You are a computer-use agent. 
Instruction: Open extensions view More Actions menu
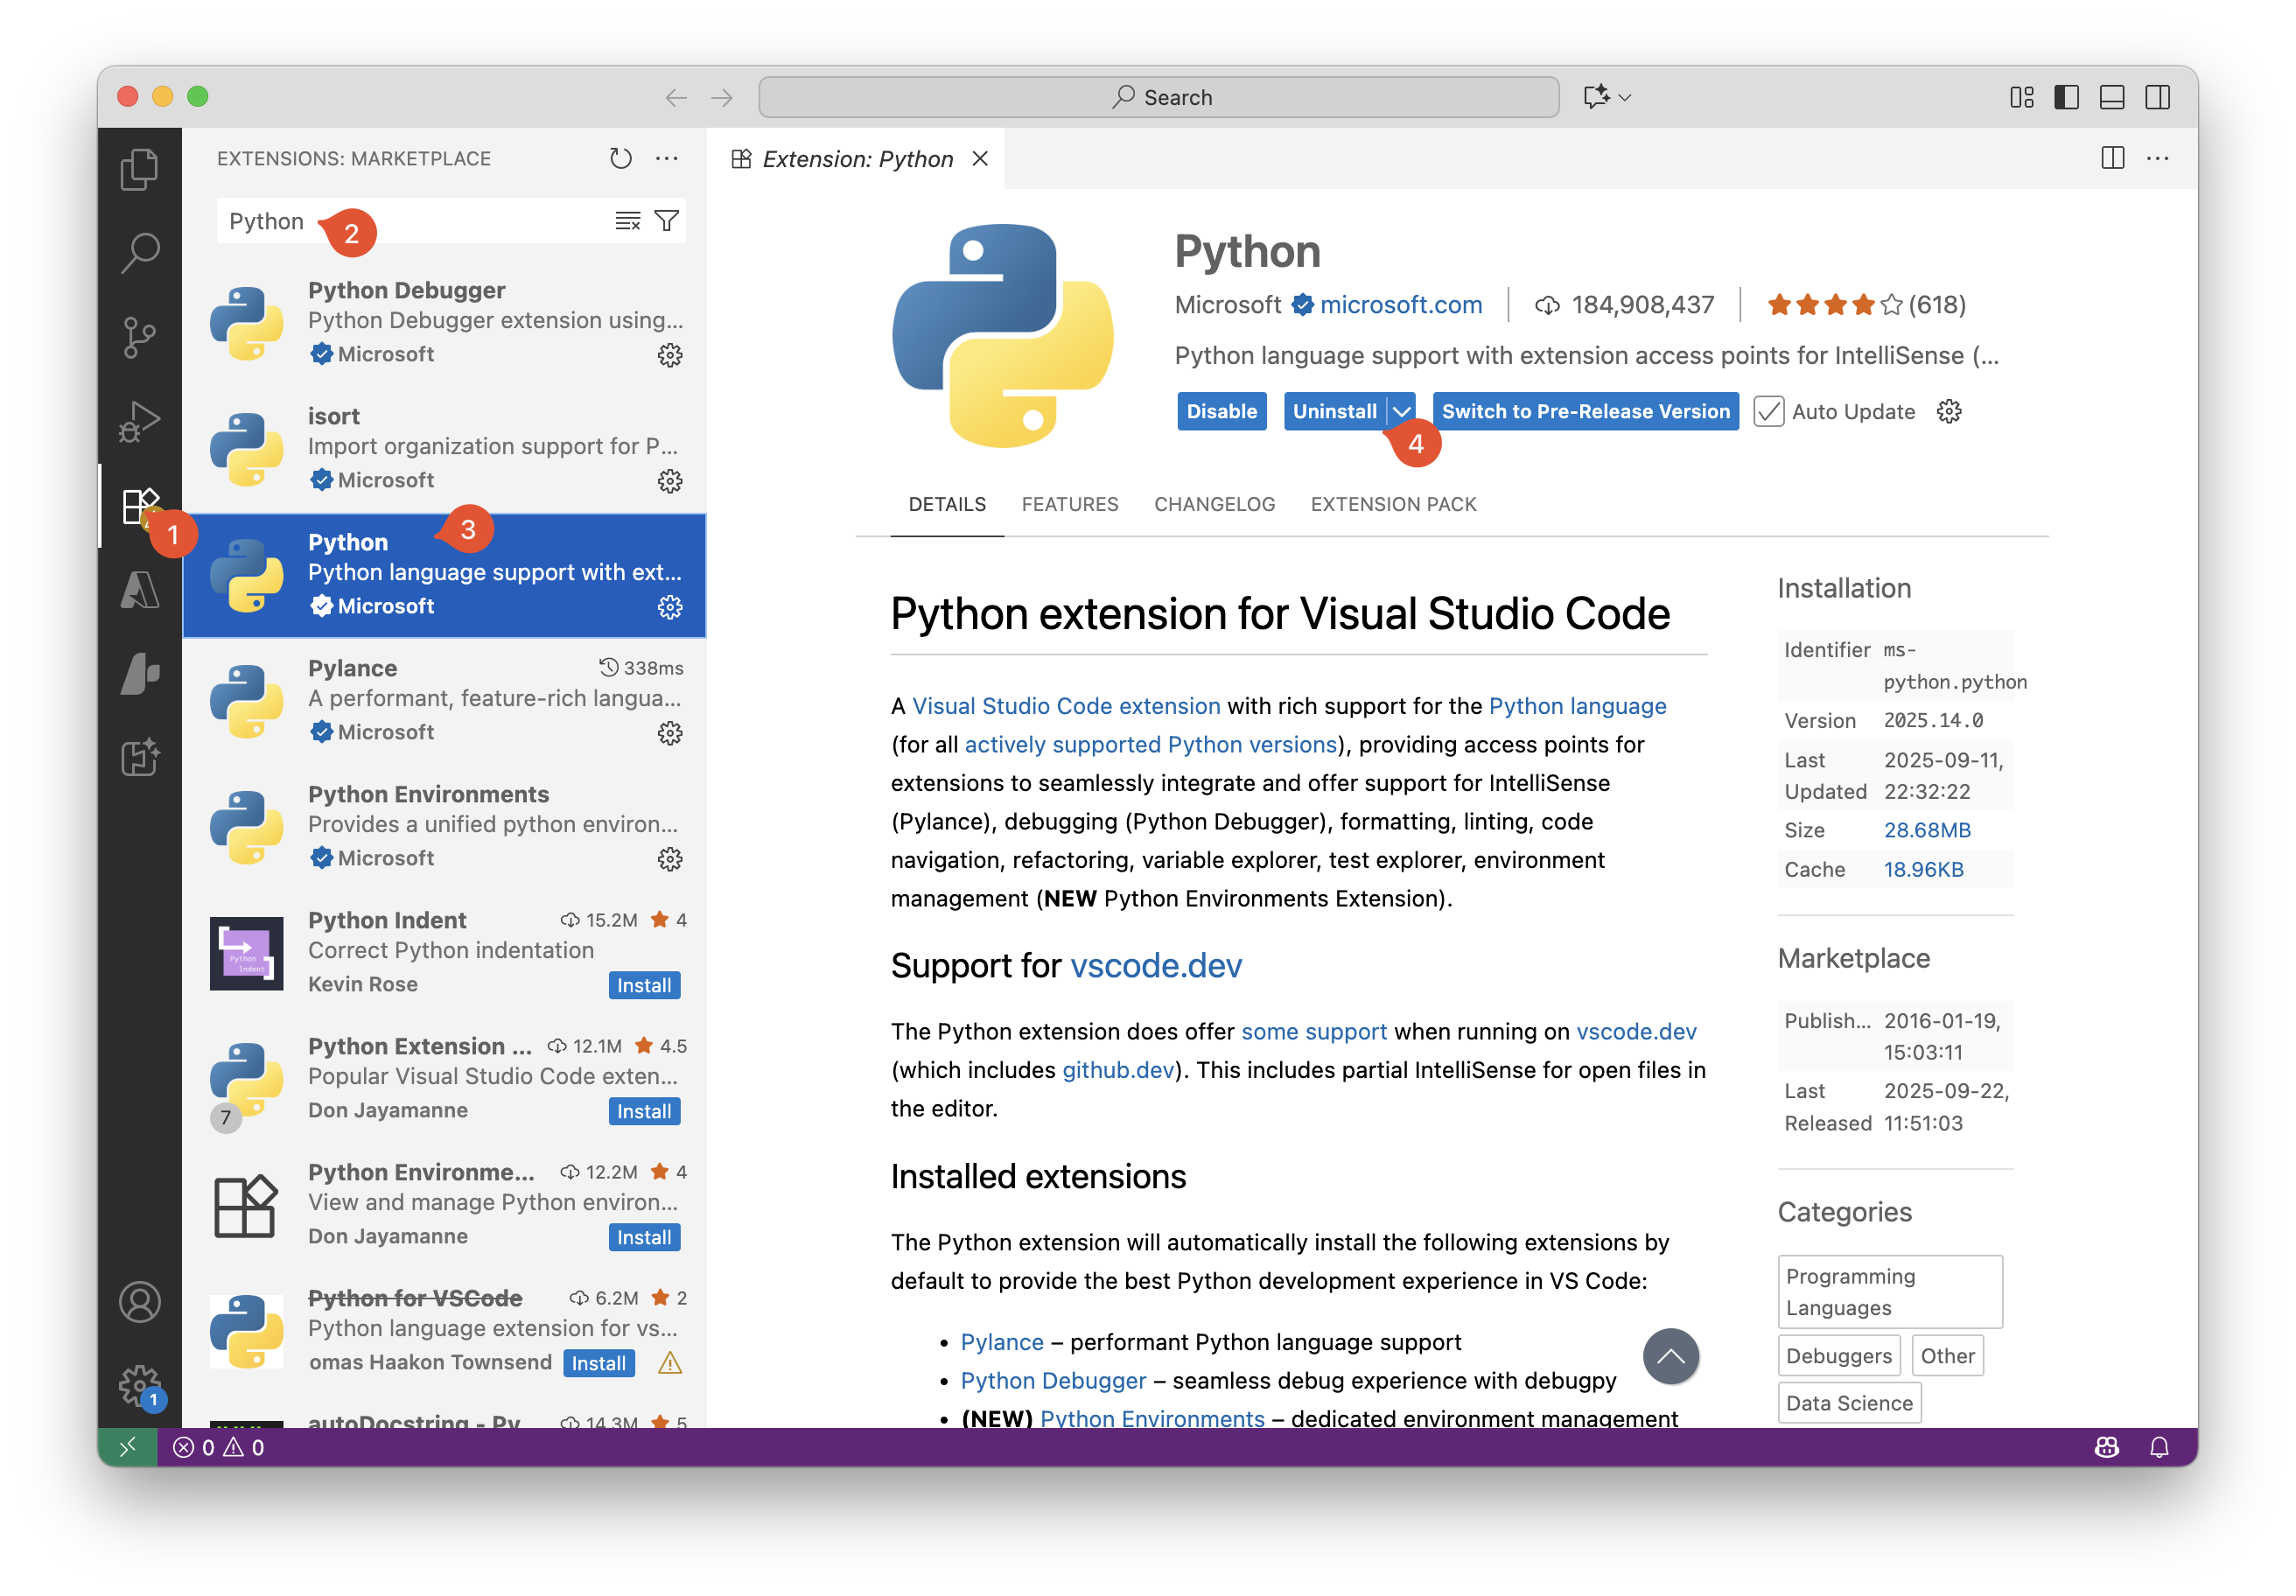tap(667, 159)
